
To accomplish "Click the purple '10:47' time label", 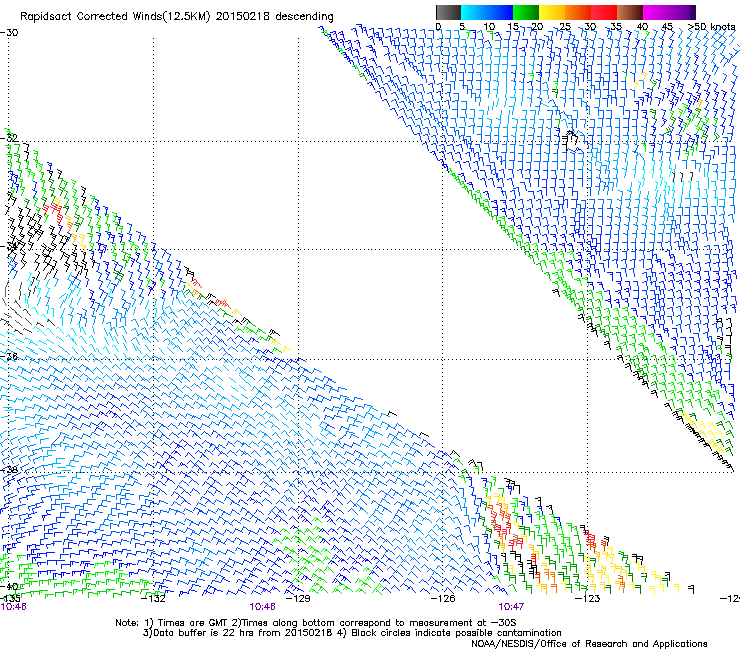I will pos(511,607).
